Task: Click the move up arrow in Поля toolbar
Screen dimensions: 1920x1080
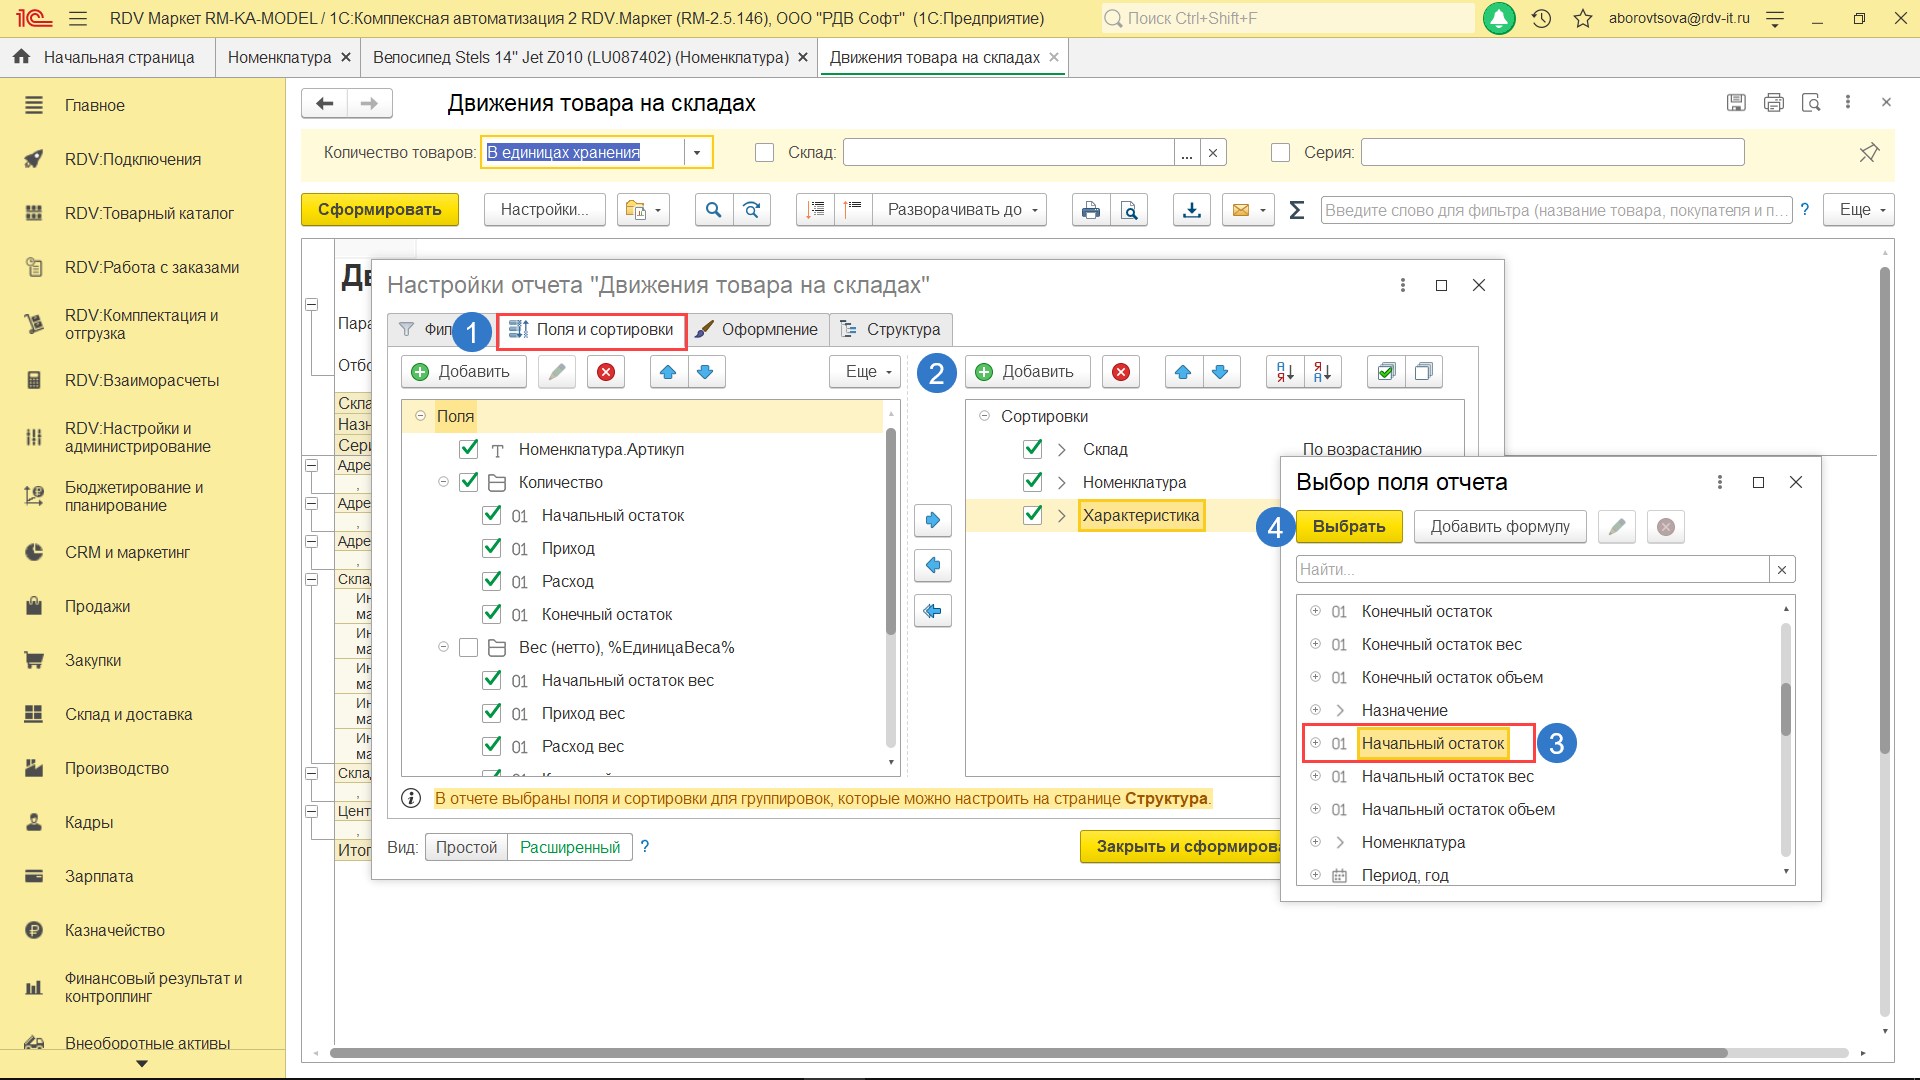Action: pyautogui.click(x=668, y=372)
